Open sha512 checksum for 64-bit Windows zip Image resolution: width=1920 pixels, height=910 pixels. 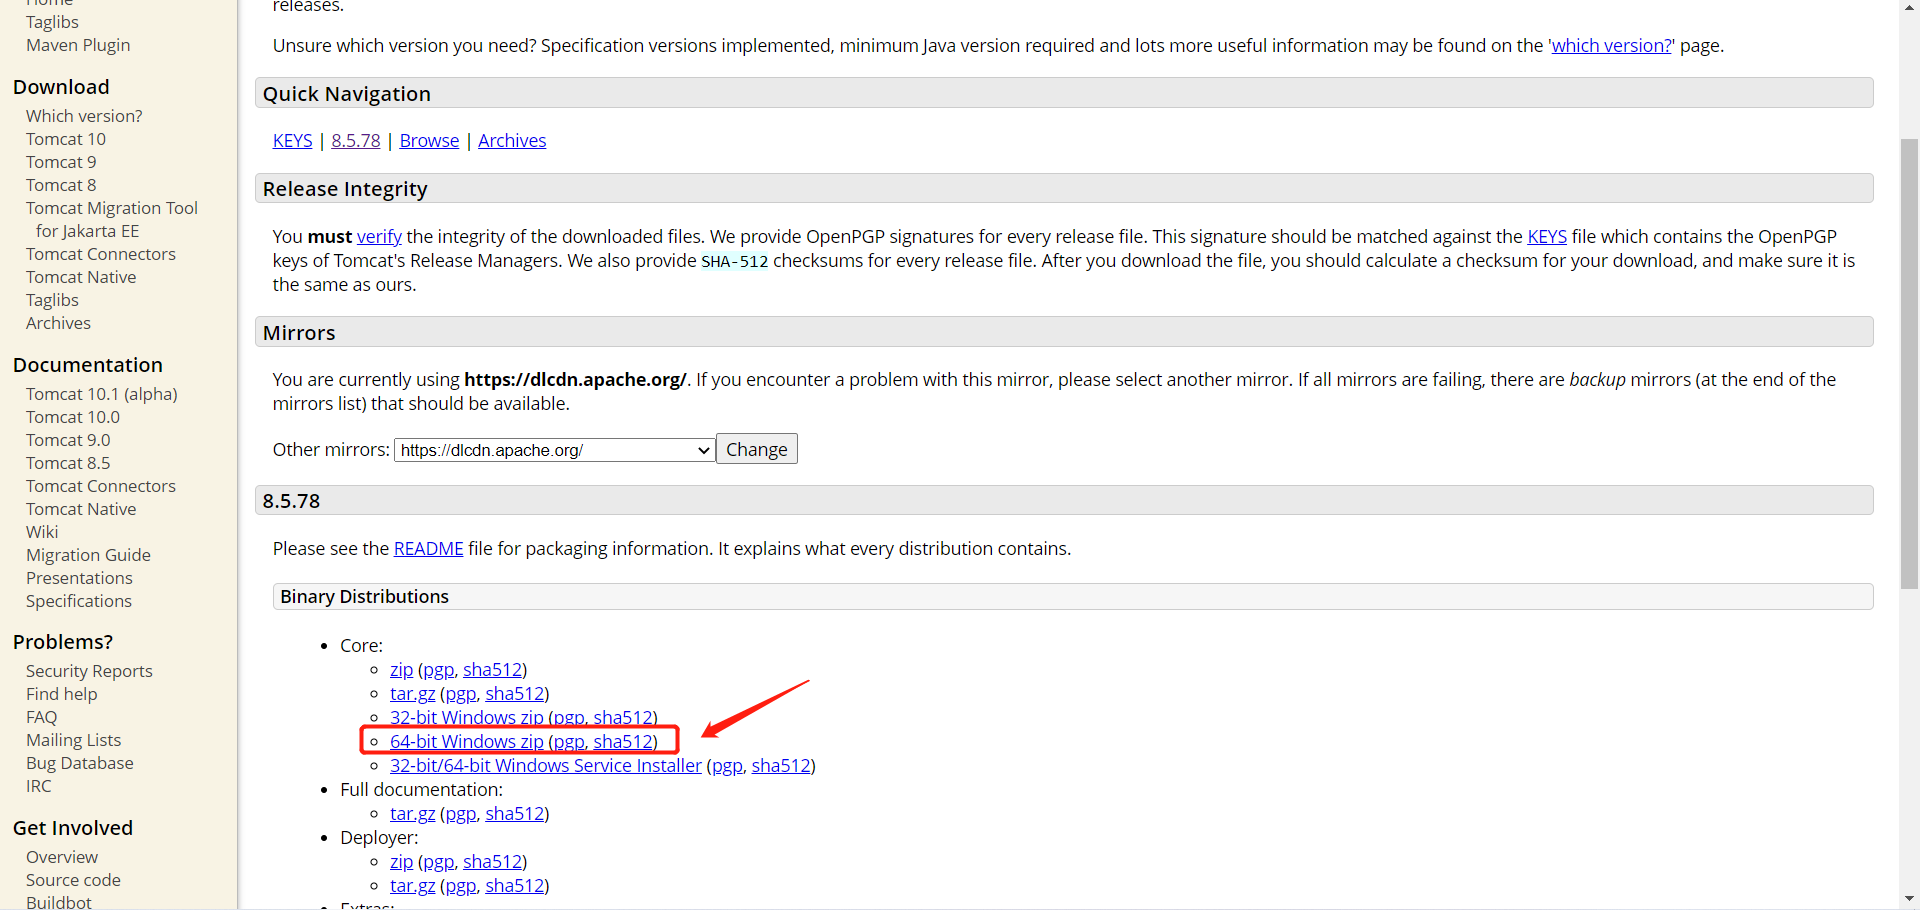coord(623,742)
